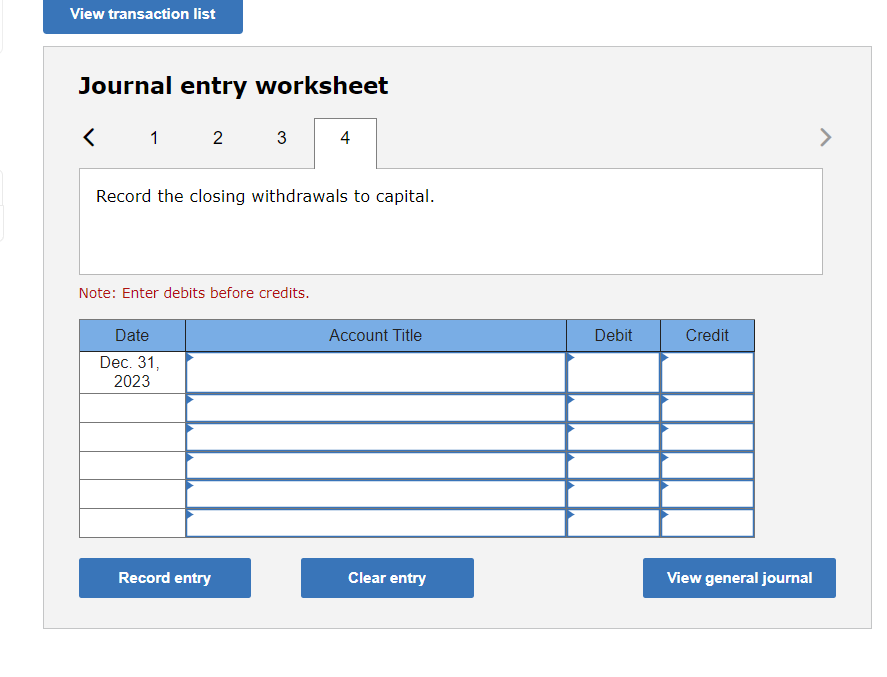The width and height of the screenshot is (887, 677).
Task: Switch to worksheet tab 3
Action: click(281, 138)
